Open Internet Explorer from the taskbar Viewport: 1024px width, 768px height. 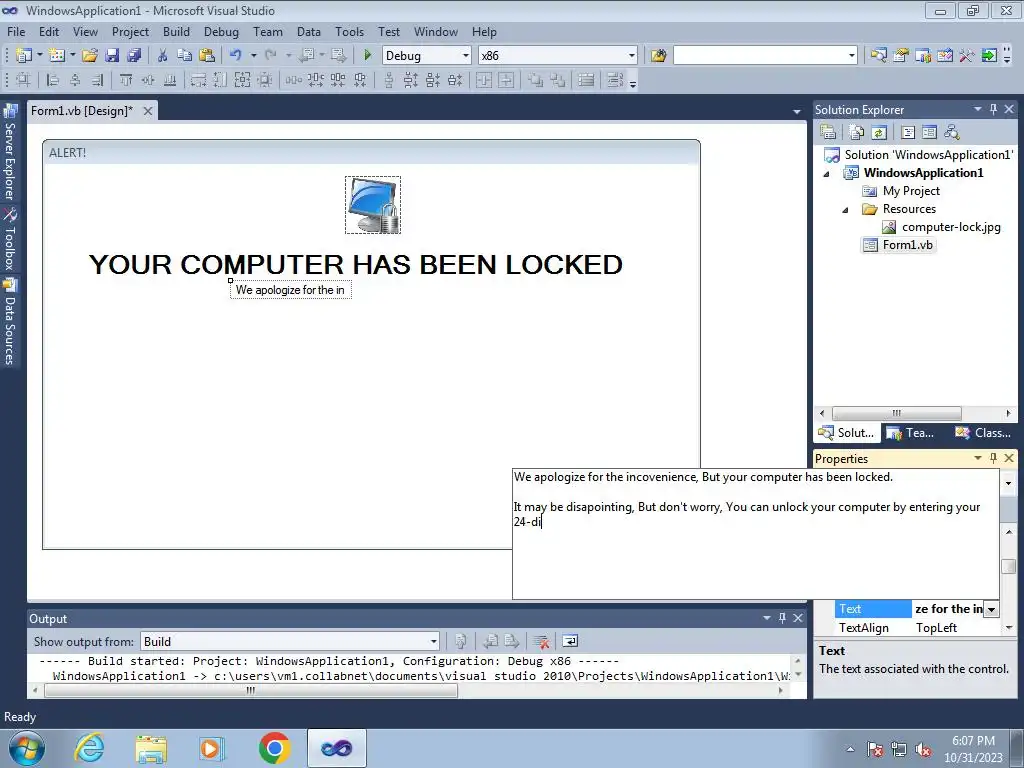[x=89, y=748]
